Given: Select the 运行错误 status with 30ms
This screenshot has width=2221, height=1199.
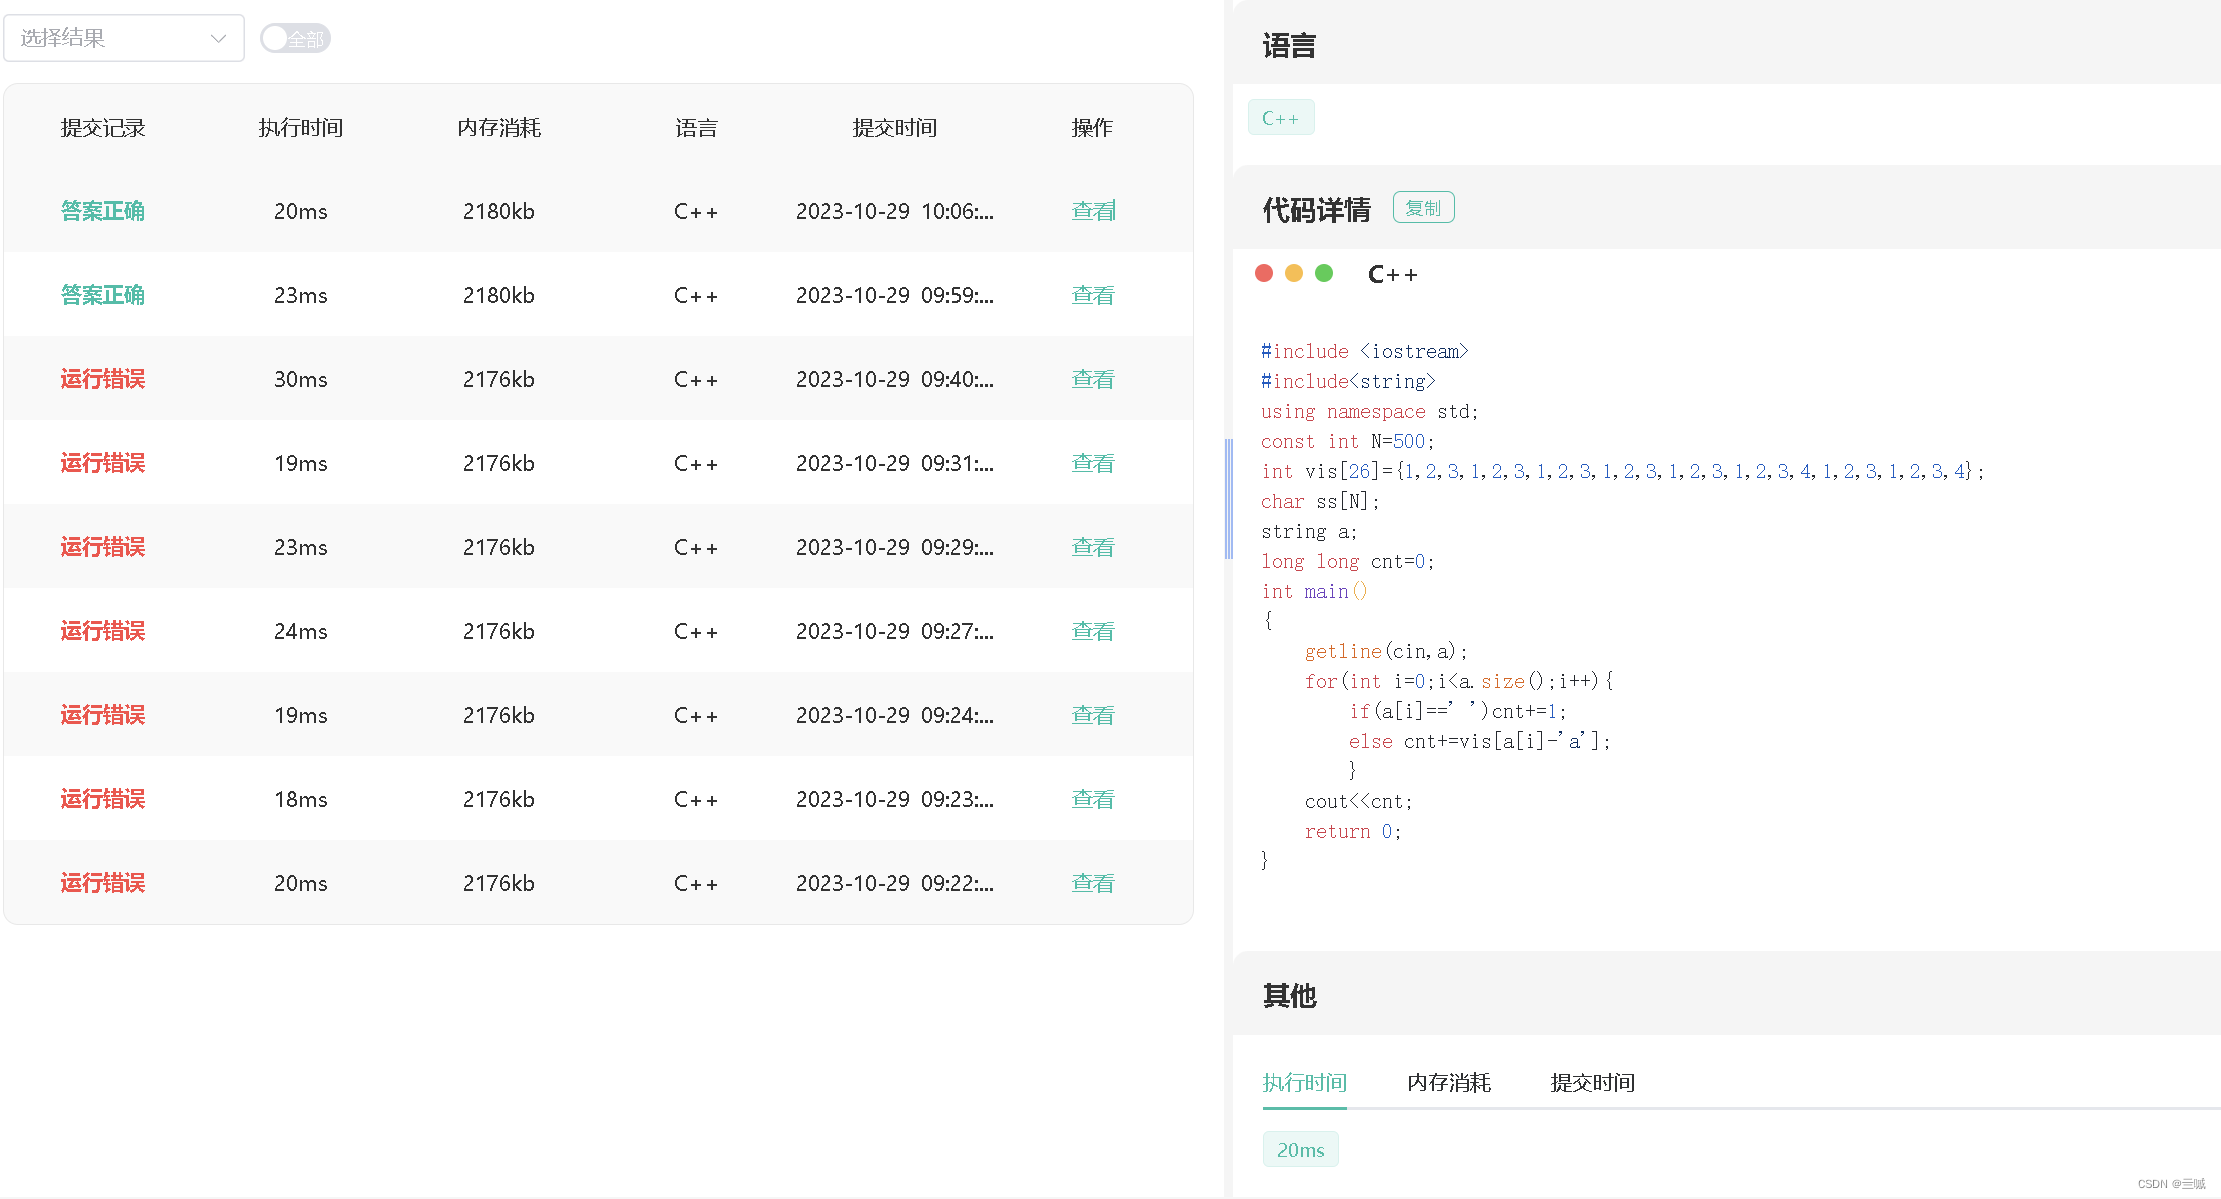Looking at the screenshot, I should pos(102,379).
